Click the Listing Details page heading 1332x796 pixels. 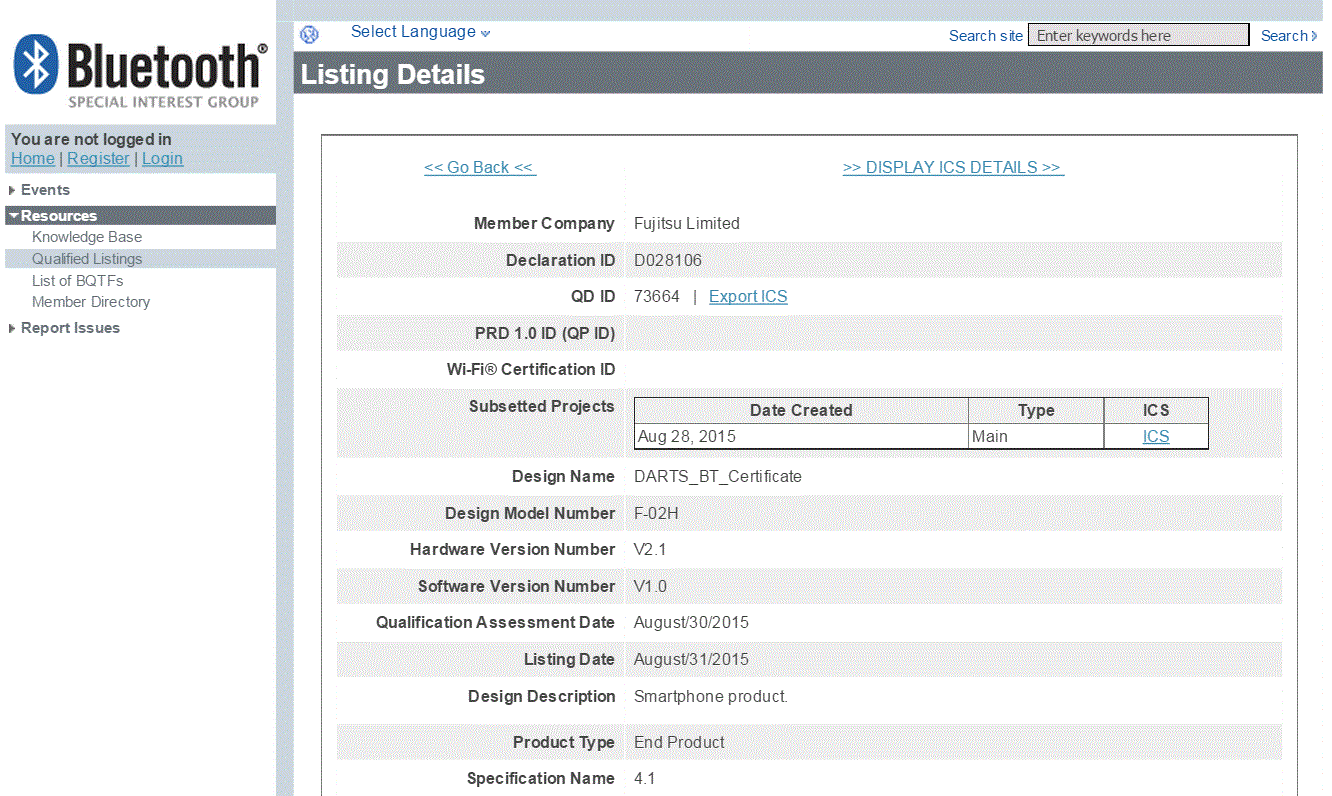[x=393, y=75]
